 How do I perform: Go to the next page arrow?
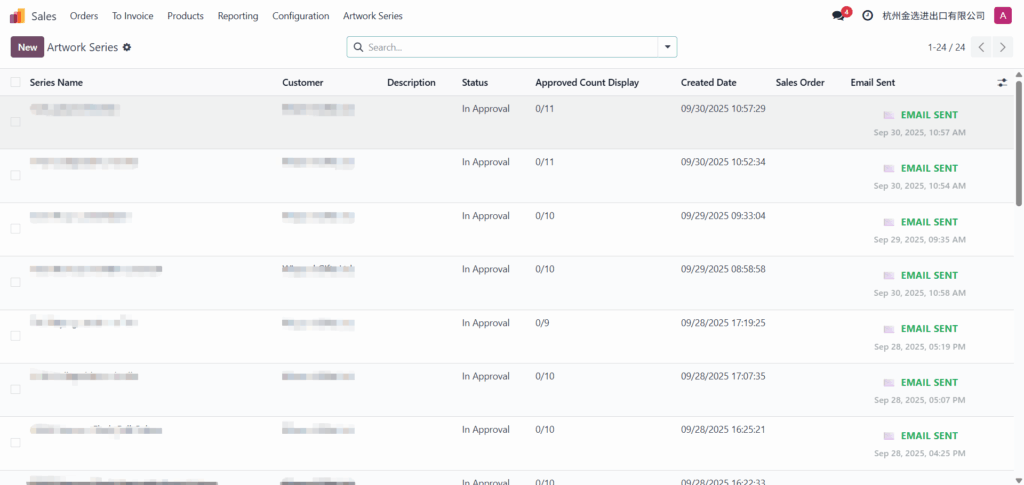click(1004, 47)
